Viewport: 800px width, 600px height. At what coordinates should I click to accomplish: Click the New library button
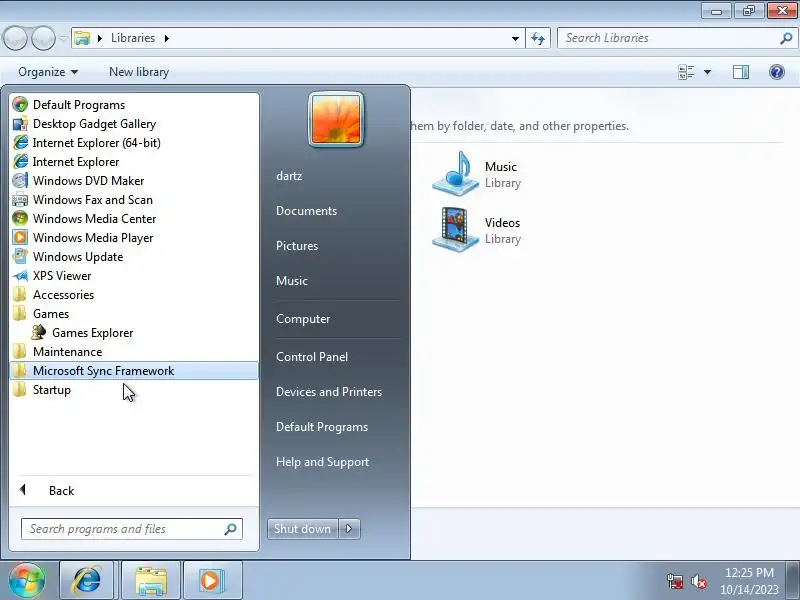click(139, 72)
